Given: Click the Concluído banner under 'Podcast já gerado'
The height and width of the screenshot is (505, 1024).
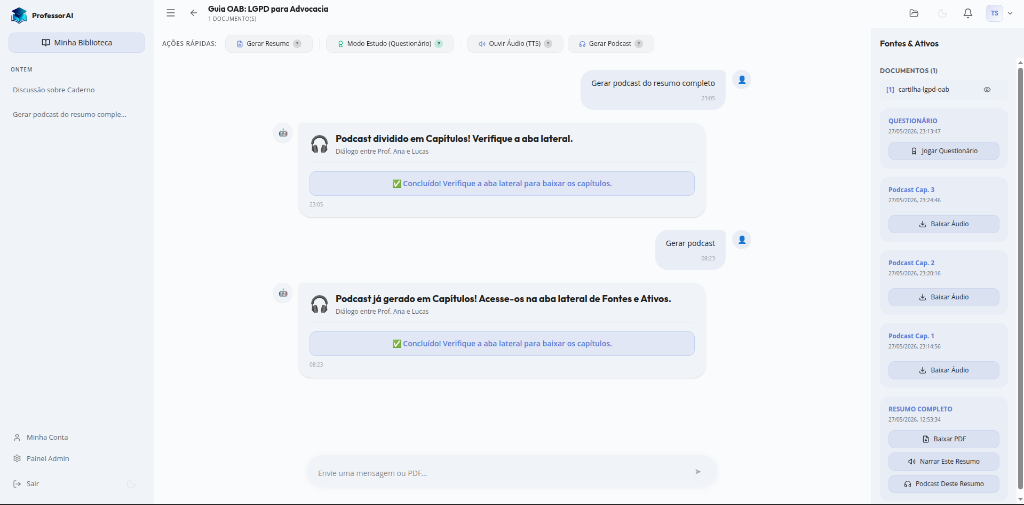Looking at the screenshot, I should tap(502, 344).
